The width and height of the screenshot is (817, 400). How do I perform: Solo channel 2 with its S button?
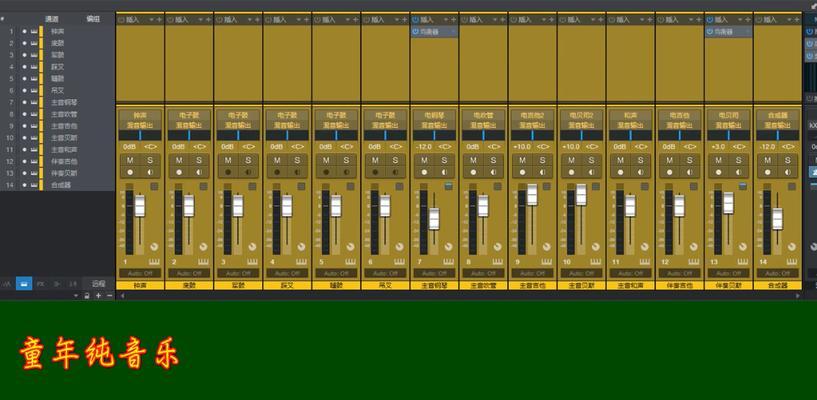coord(199,160)
